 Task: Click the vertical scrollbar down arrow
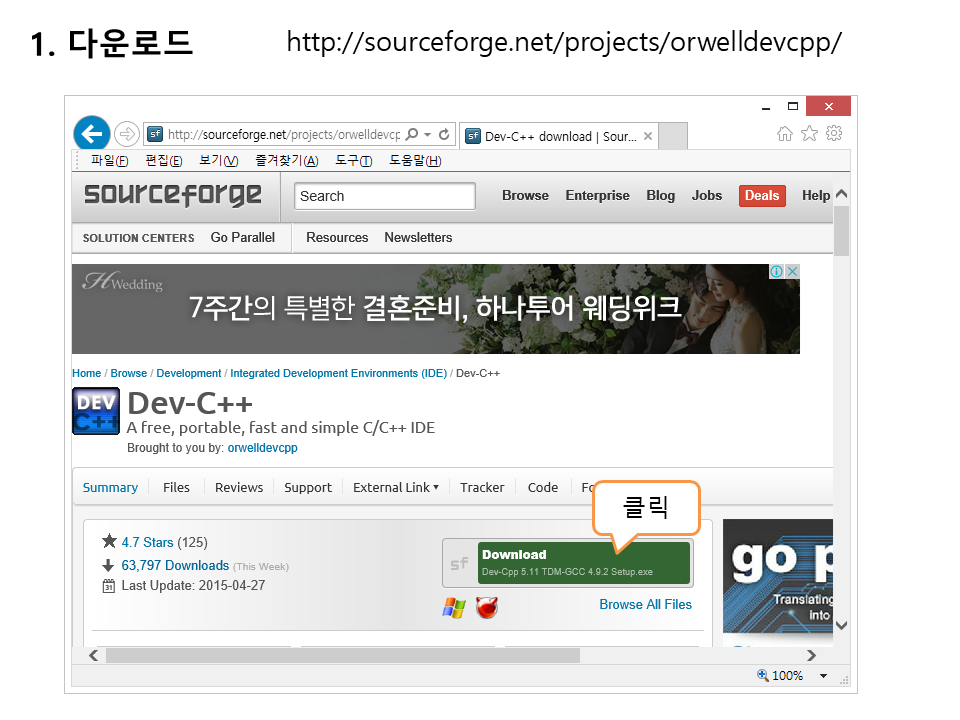pos(842,625)
